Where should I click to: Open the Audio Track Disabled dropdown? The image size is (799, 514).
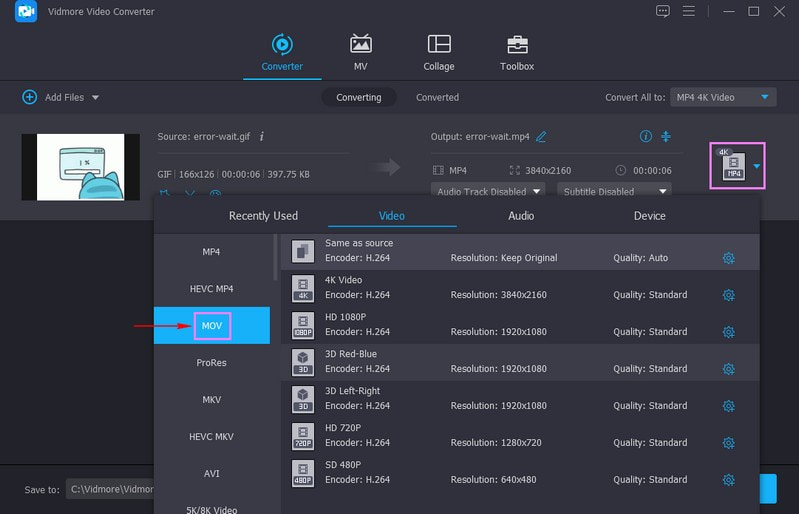click(487, 191)
